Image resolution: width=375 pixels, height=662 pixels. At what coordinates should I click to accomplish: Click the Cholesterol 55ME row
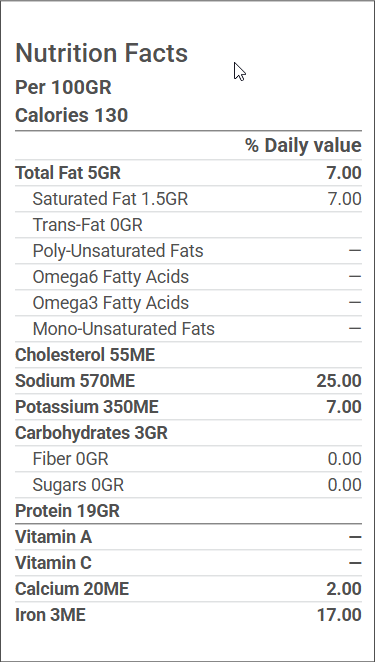pyautogui.click(x=188, y=355)
